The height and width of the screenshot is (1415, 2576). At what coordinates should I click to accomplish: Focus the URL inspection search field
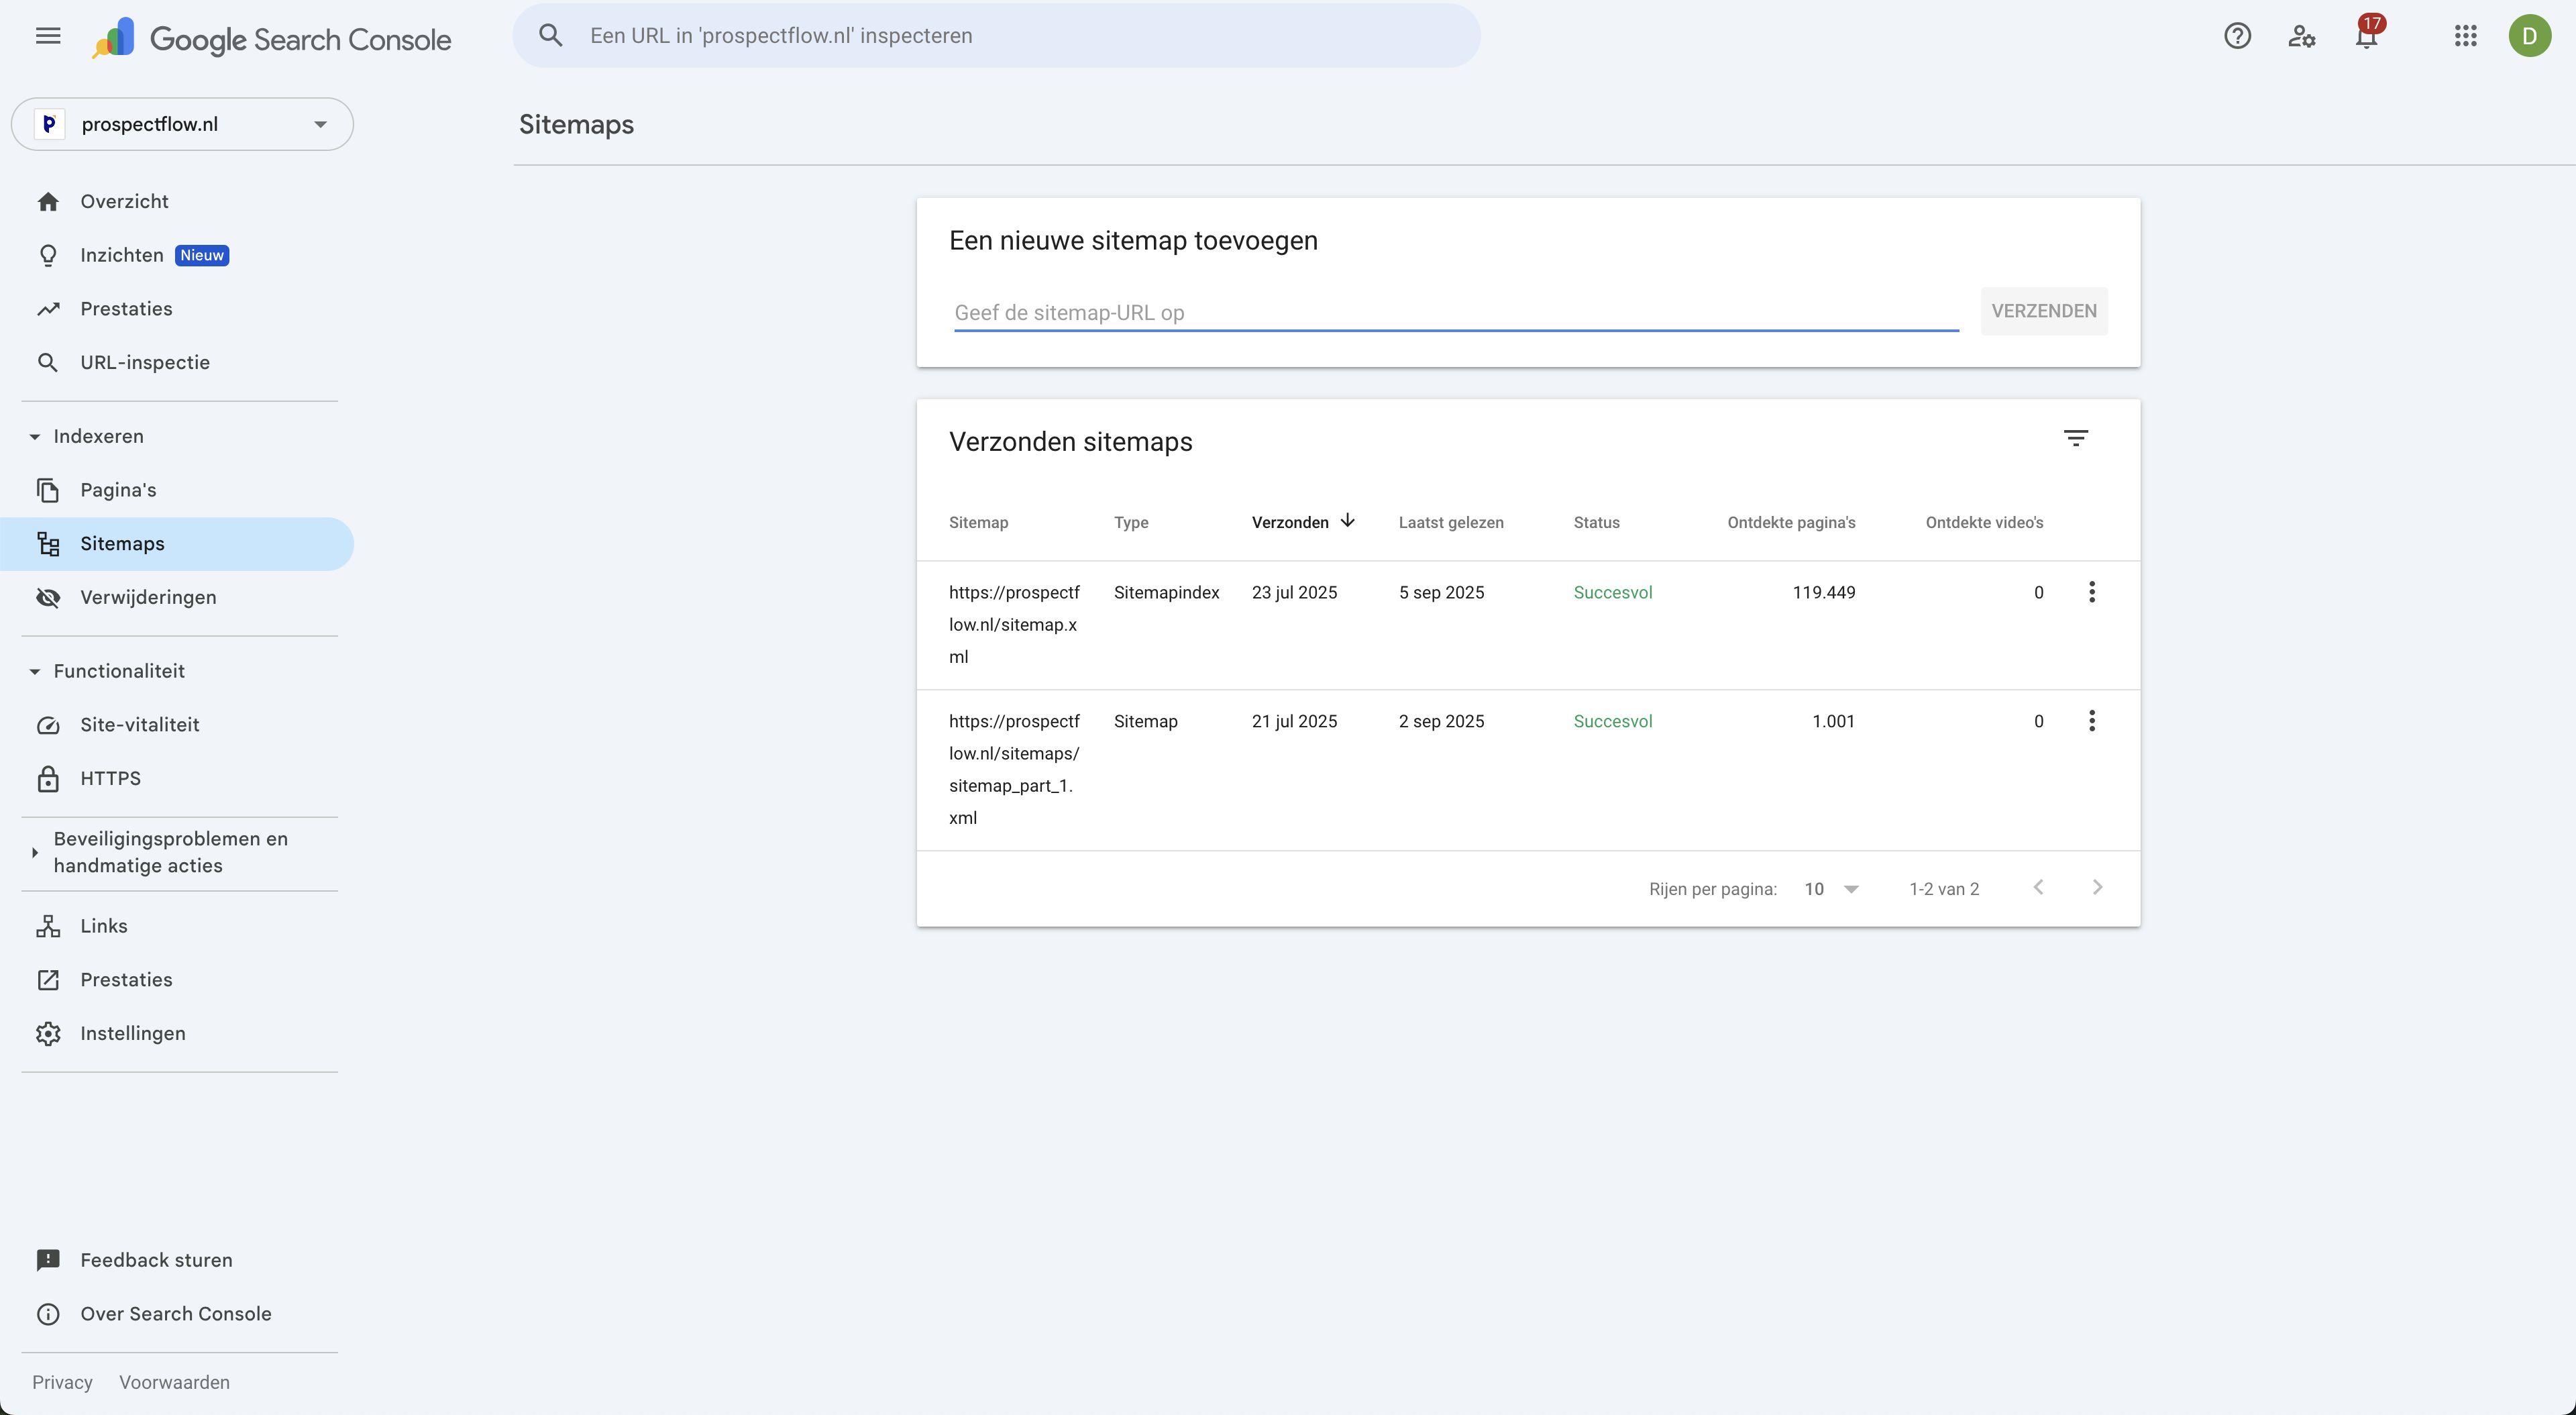tap(1030, 36)
